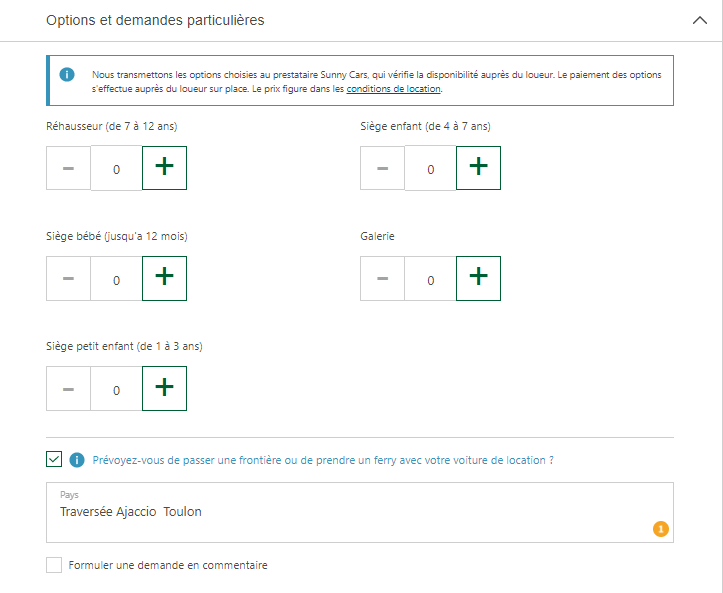The image size is (723, 593).
Task: Decrease Réhausseur count with minus
Action: coord(68,168)
